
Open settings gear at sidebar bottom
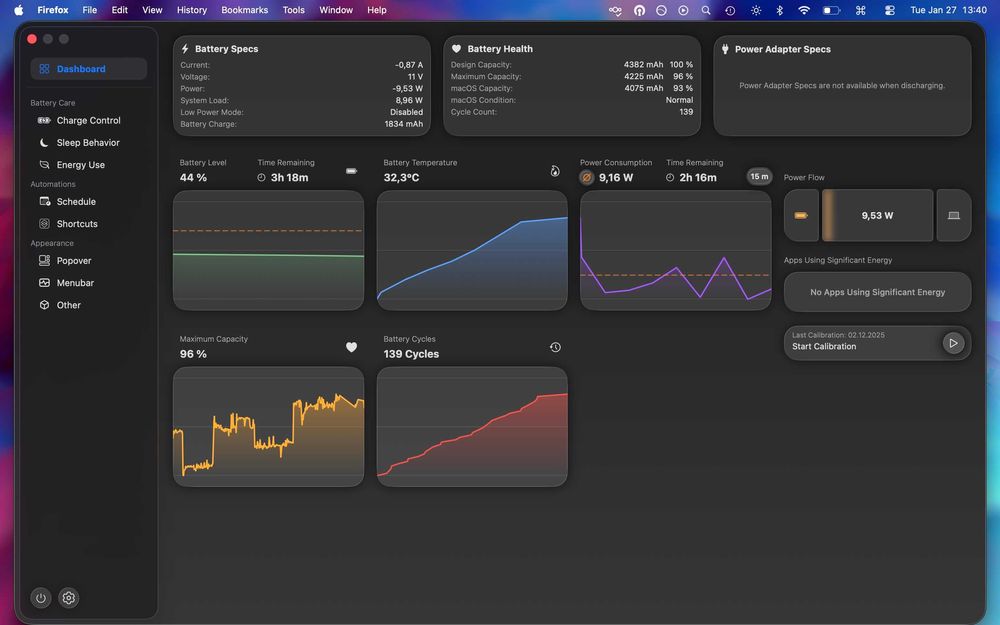[x=69, y=598]
